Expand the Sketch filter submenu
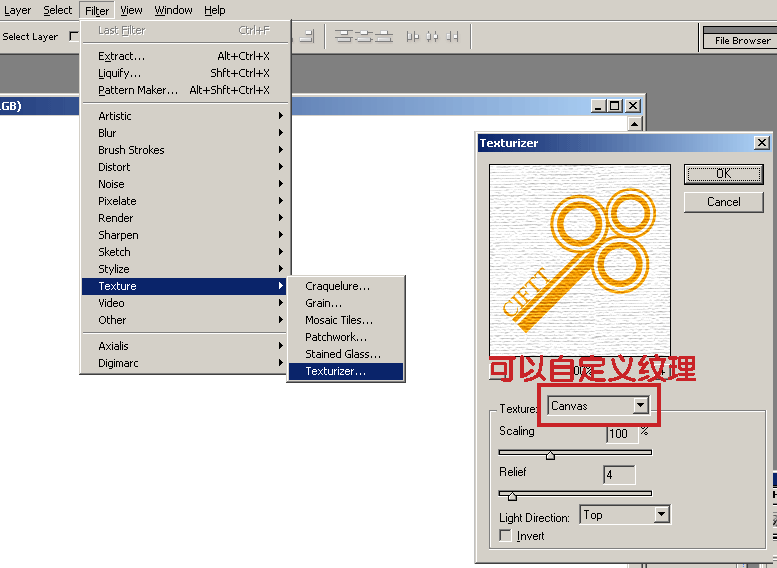Image resolution: width=777 pixels, height=568 pixels. (x=186, y=252)
